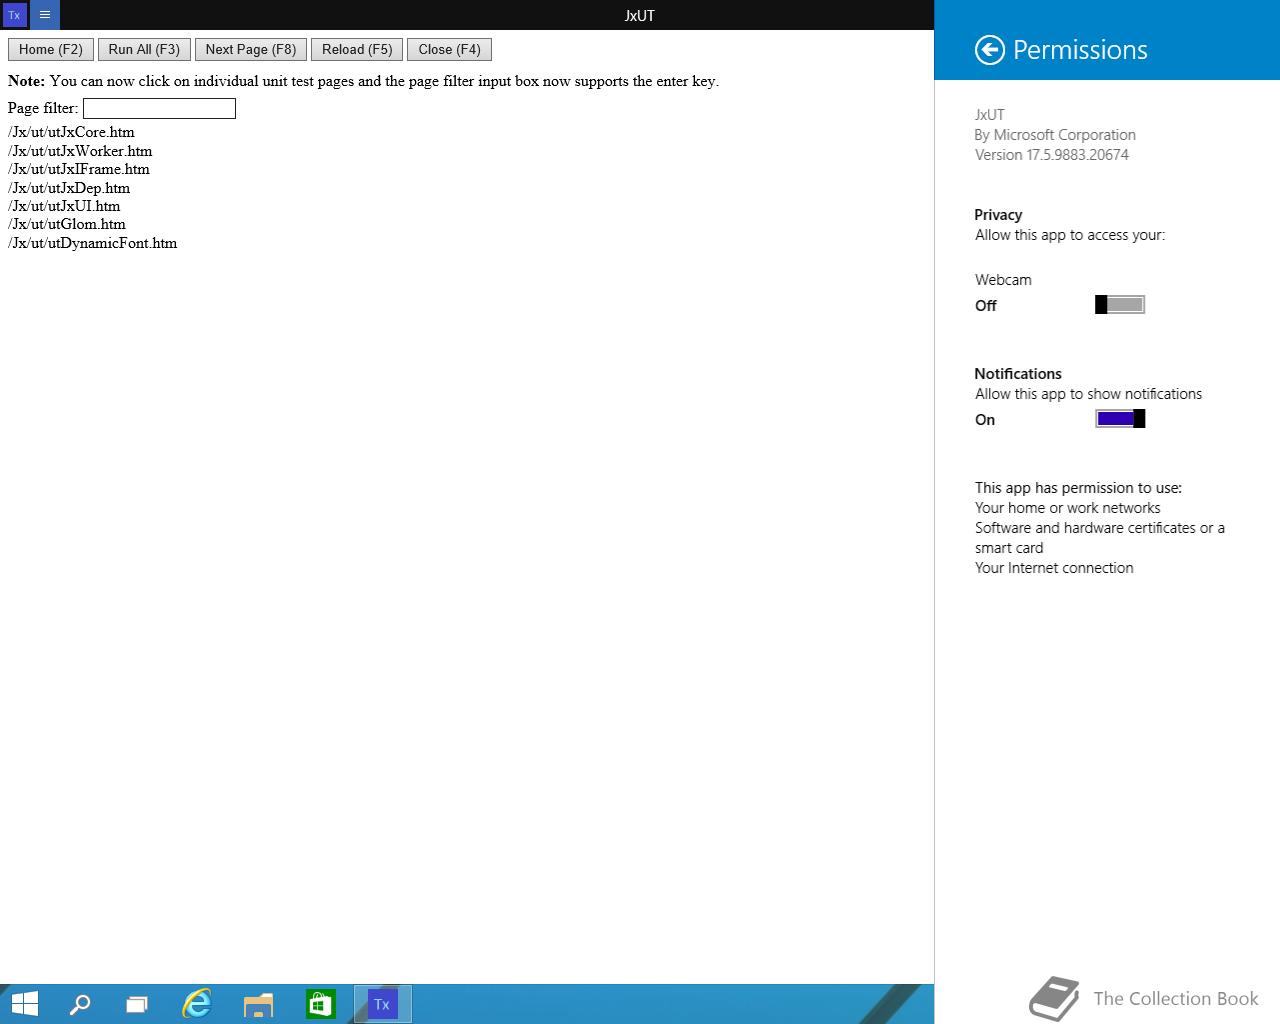Click the 'Your Internet connection' permission text
Viewport: 1280px width, 1024px height.
pos(1054,568)
